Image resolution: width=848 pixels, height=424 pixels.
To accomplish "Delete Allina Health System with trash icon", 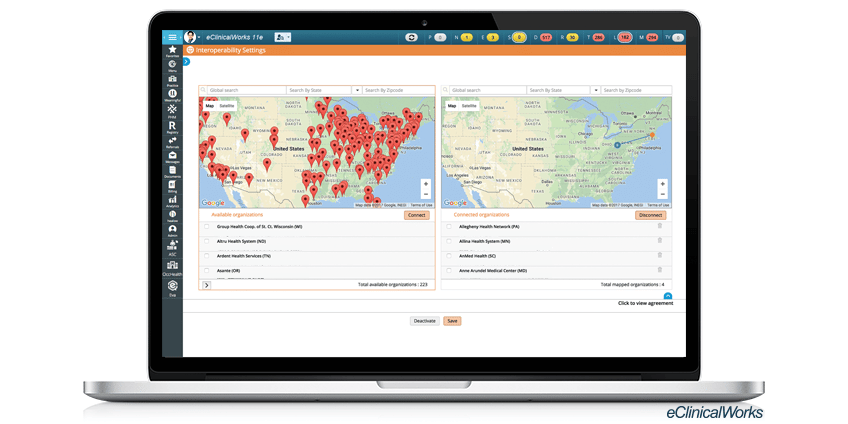I will tap(659, 241).
